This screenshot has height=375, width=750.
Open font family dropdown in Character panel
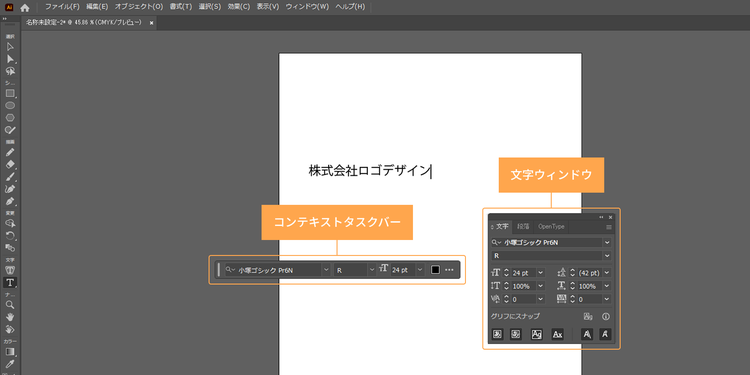pyautogui.click(x=607, y=243)
